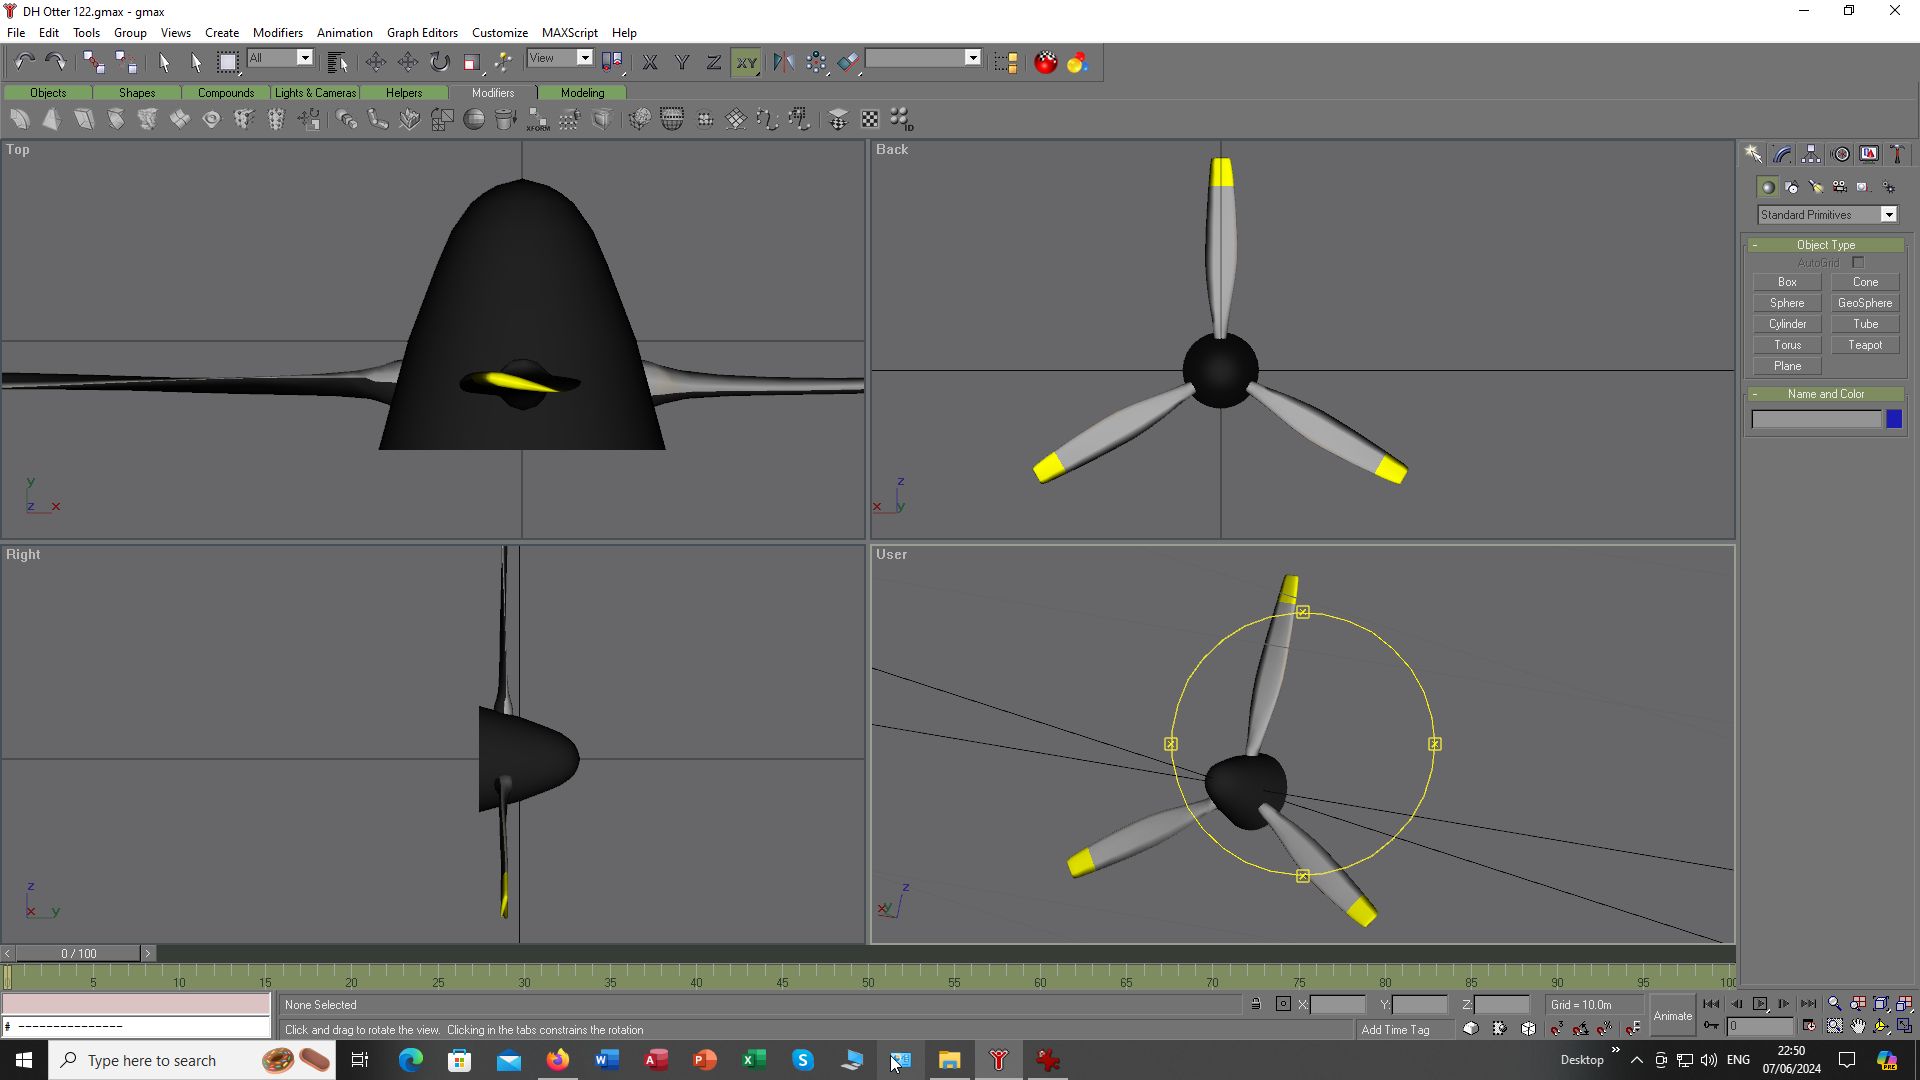Toggle the AutoGrid checkbox

click(x=1858, y=263)
